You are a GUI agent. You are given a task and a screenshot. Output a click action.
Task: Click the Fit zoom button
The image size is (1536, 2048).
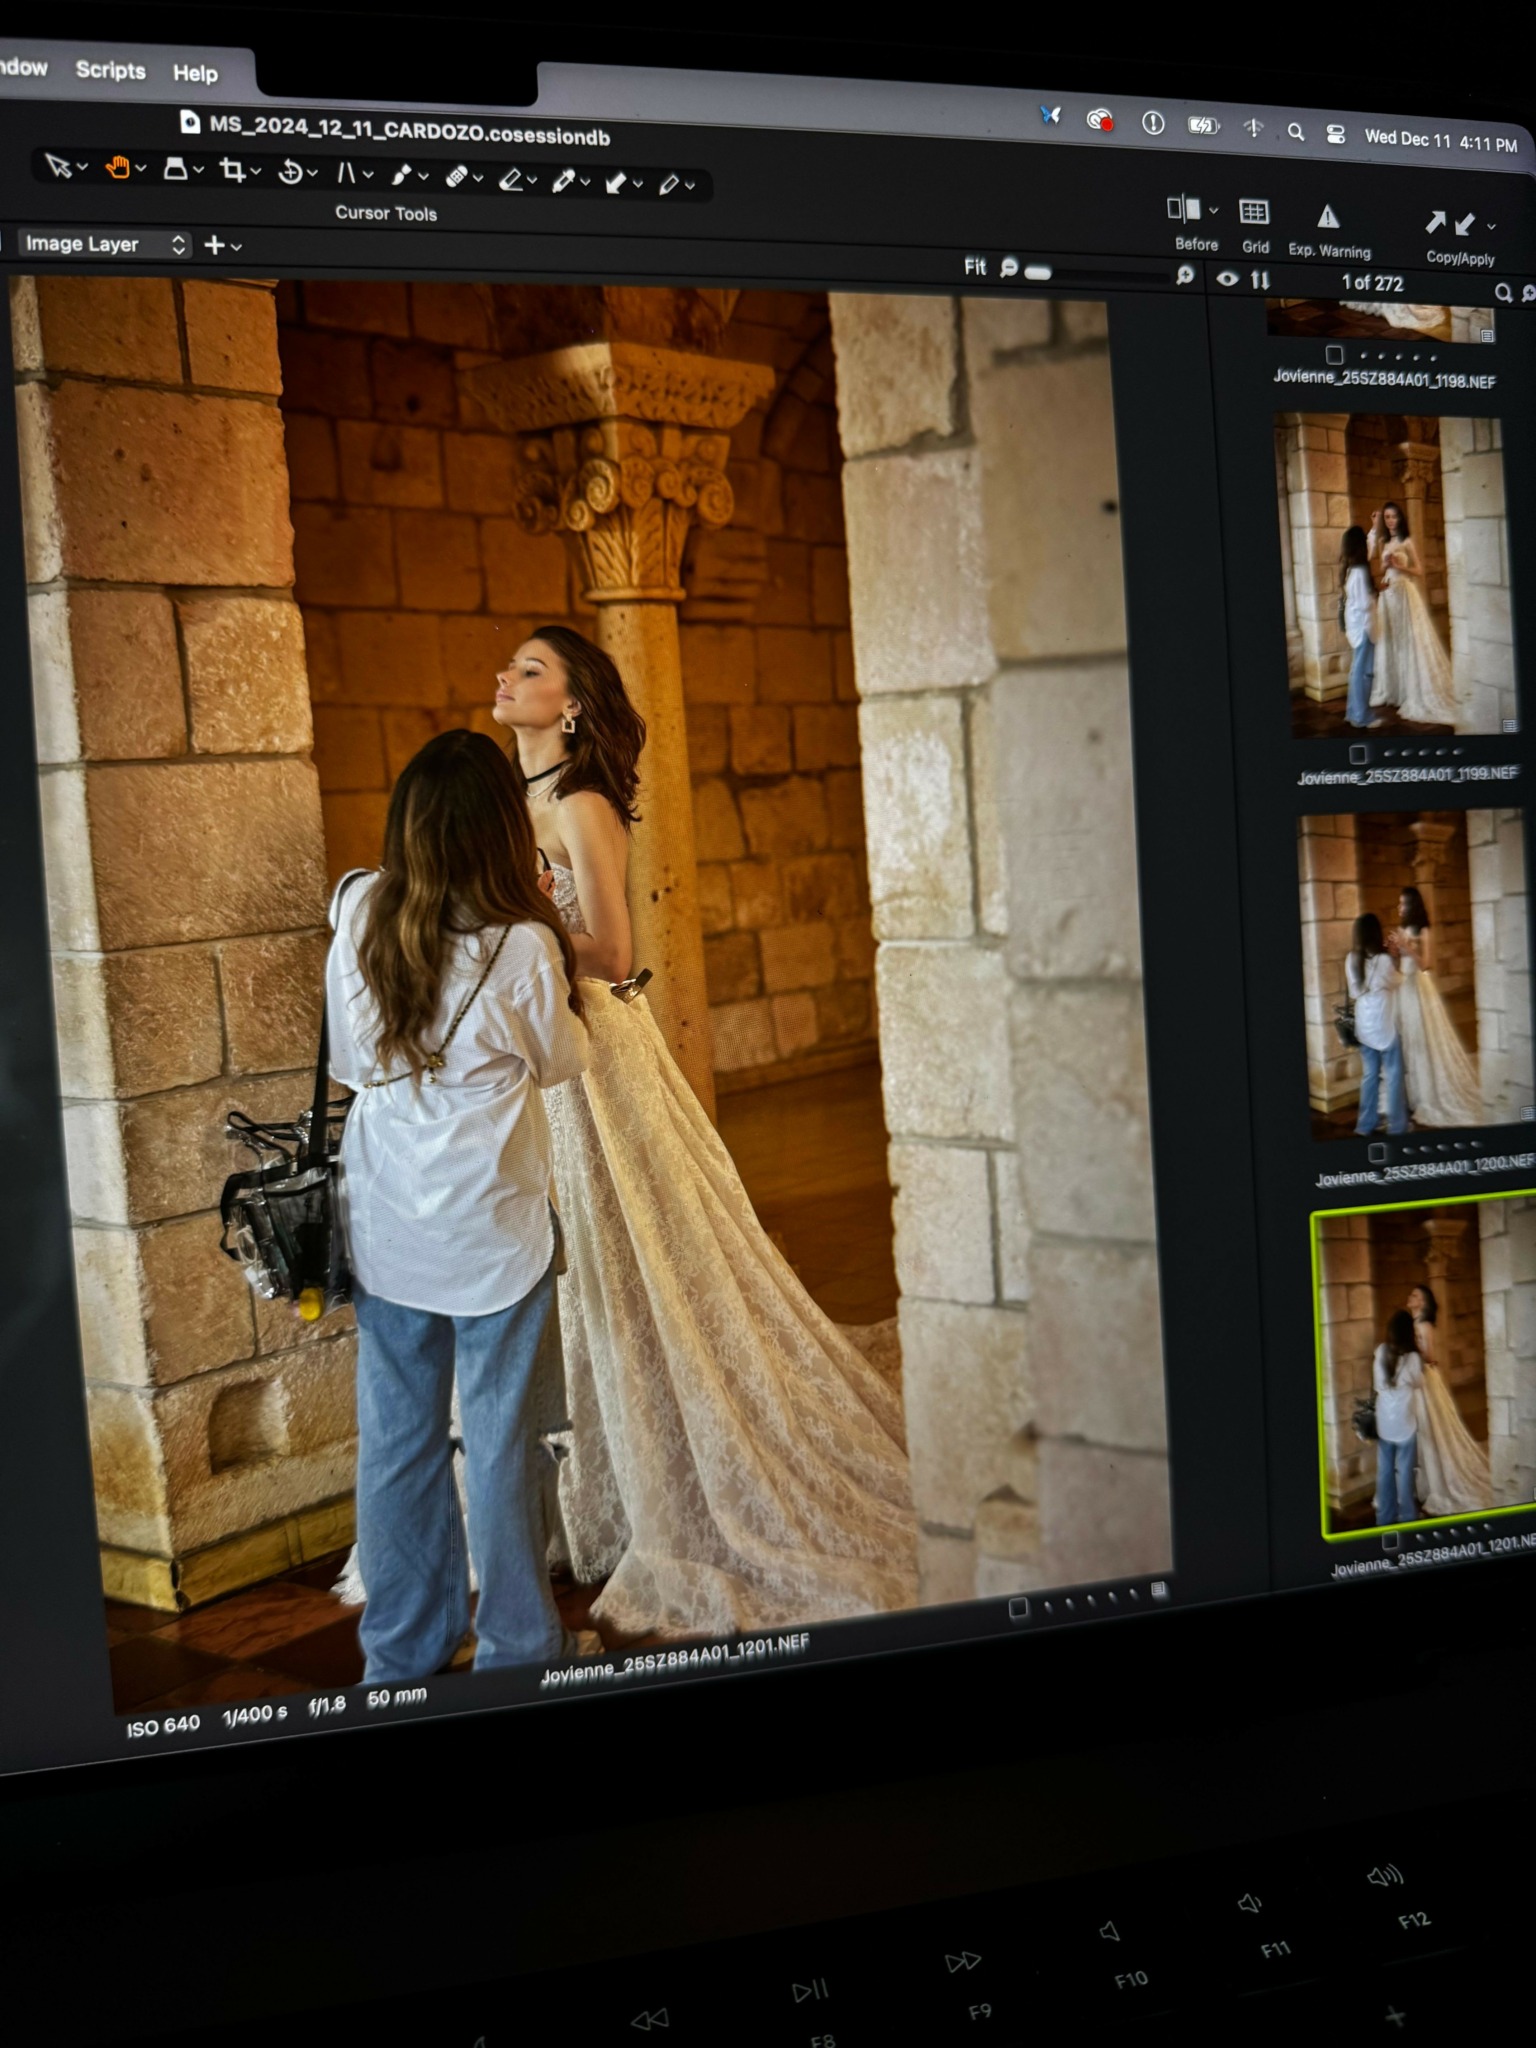974,267
